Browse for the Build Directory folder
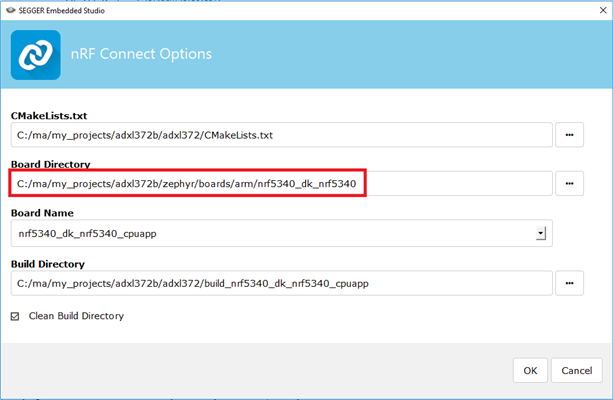The height and width of the screenshot is (400, 613). coord(569,283)
